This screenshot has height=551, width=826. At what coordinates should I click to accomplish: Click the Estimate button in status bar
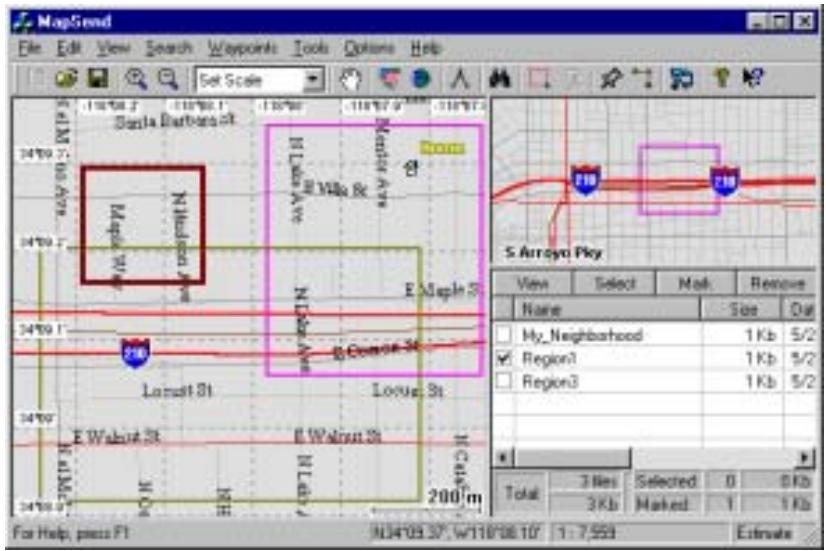pyautogui.click(x=764, y=533)
